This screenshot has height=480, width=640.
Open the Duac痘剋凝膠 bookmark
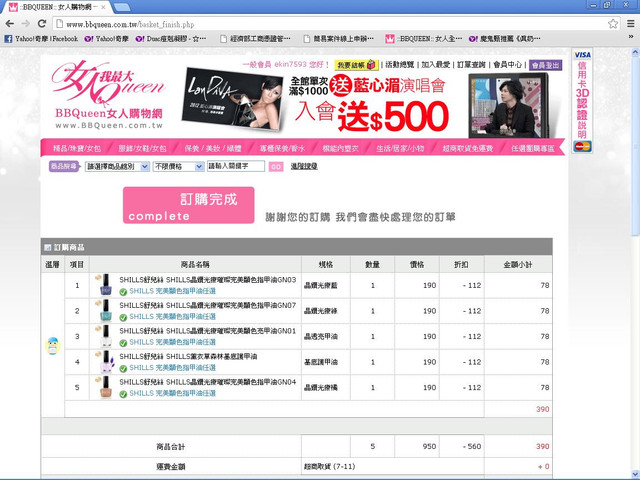(171, 39)
